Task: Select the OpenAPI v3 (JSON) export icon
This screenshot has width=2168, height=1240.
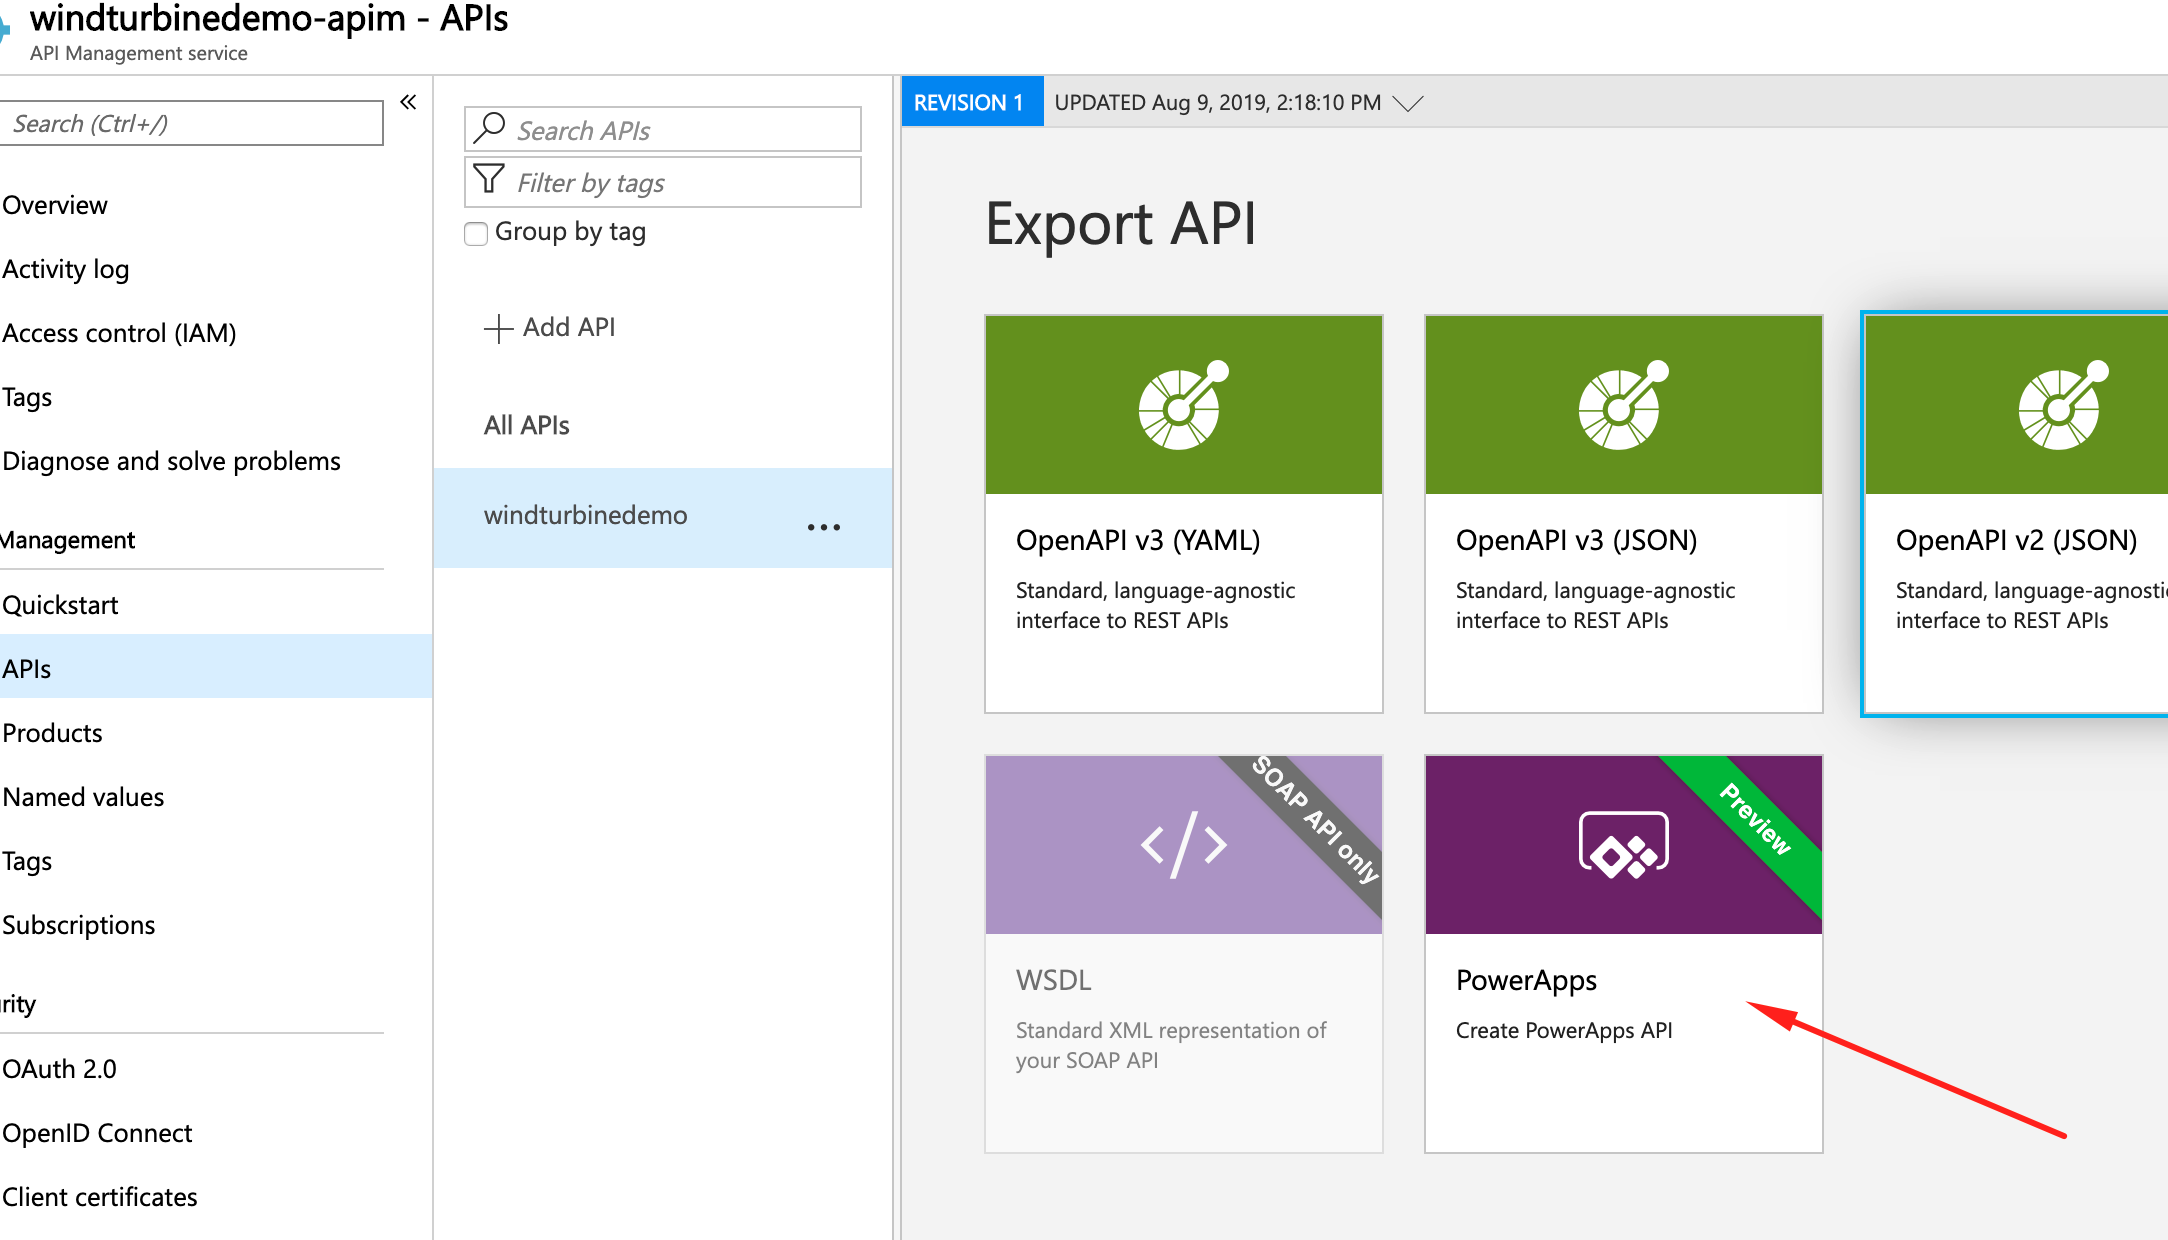Action: click(1622, 404)
